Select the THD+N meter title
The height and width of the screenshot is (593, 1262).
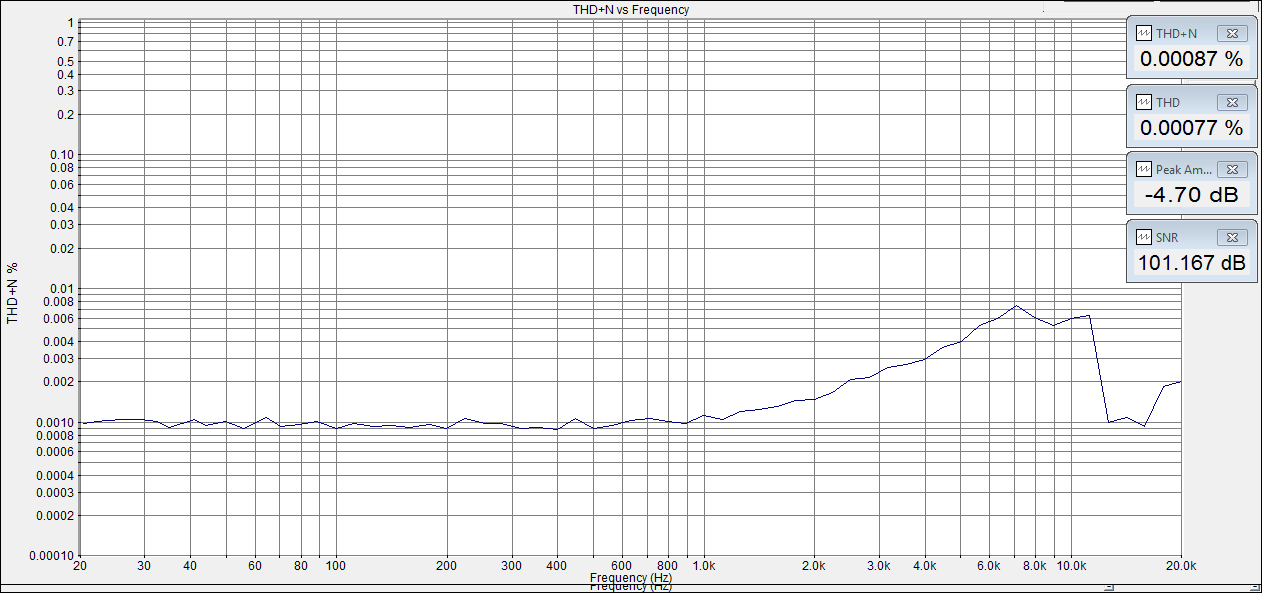pos(1176,34)
